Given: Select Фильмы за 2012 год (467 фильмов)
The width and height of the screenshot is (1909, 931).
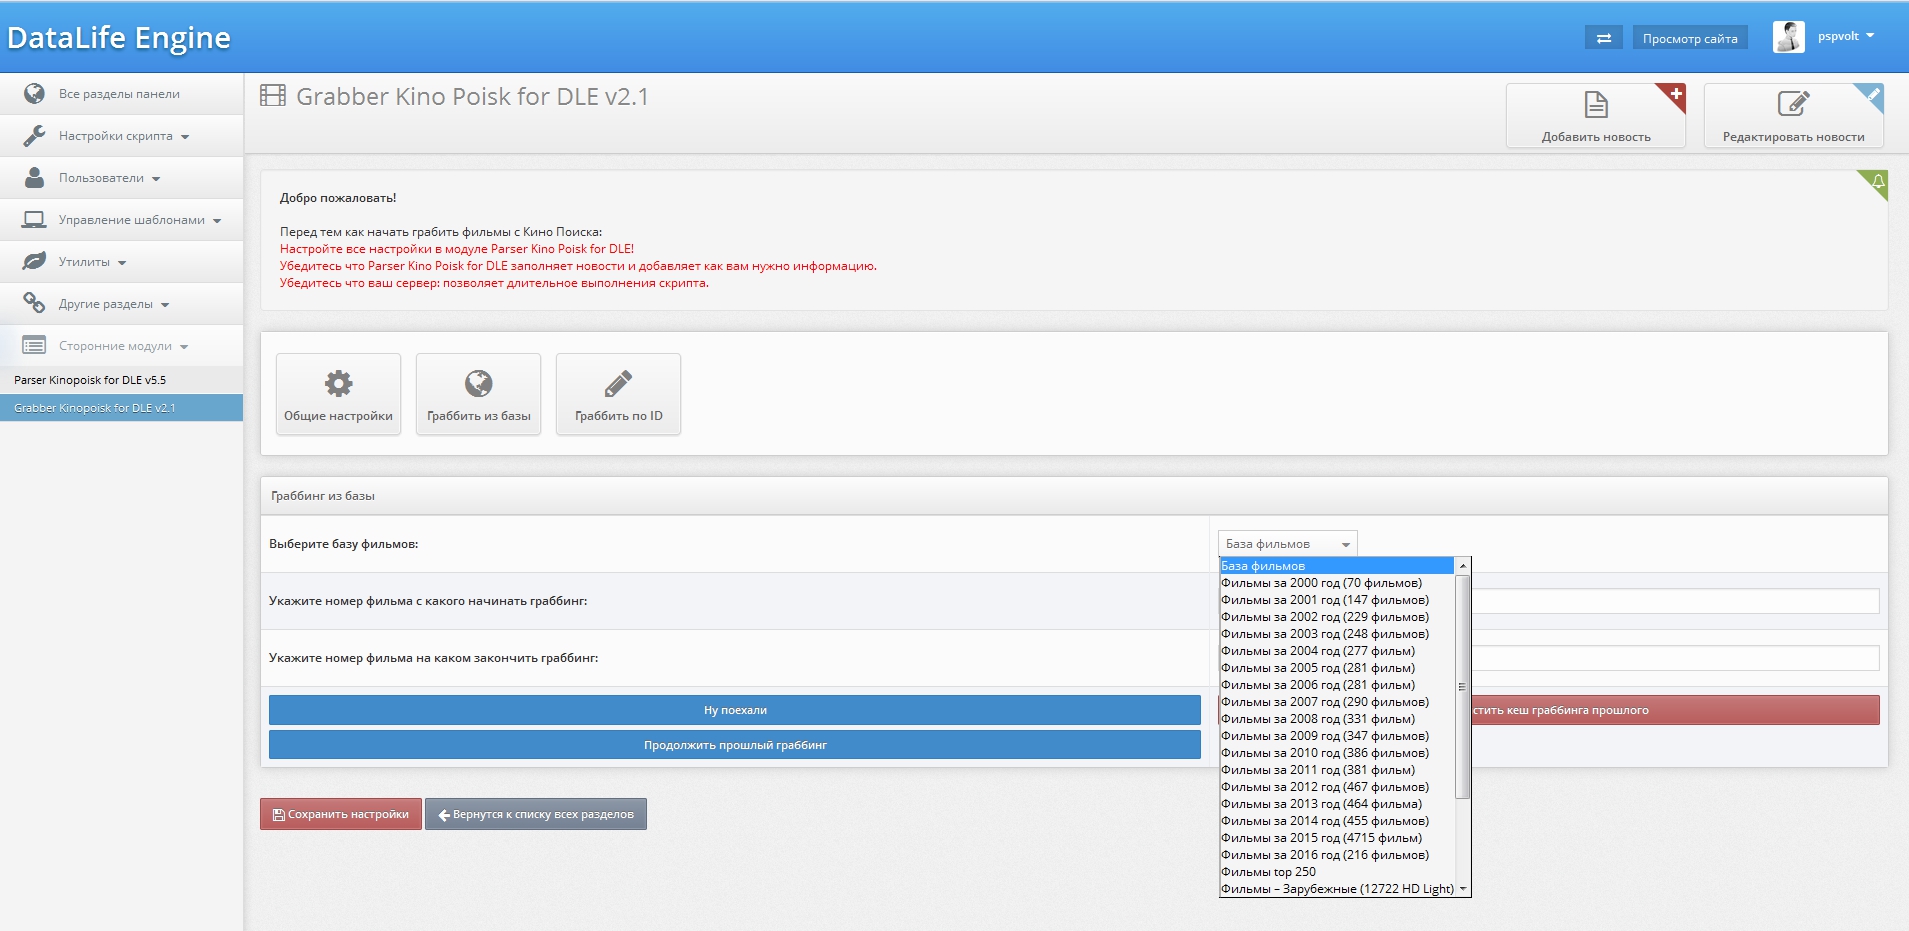Looking at the screenshot, I should (1337, 787).
